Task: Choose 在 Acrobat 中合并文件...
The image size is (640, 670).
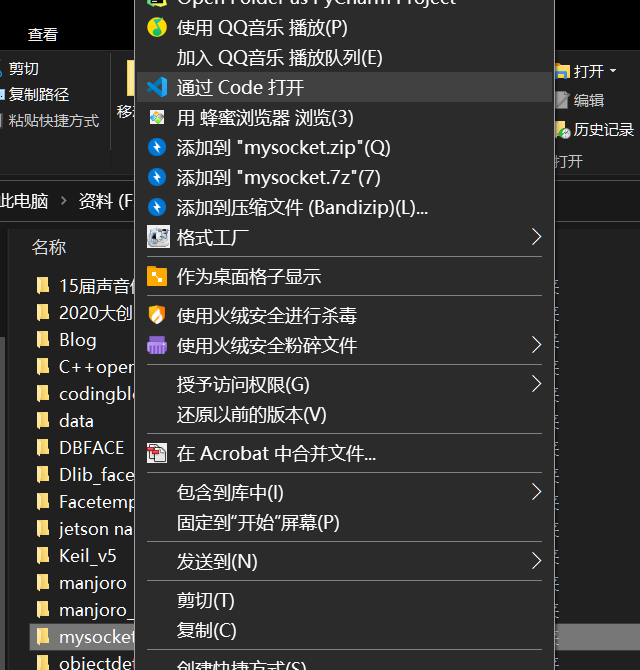Action: [x=344, y=453]
